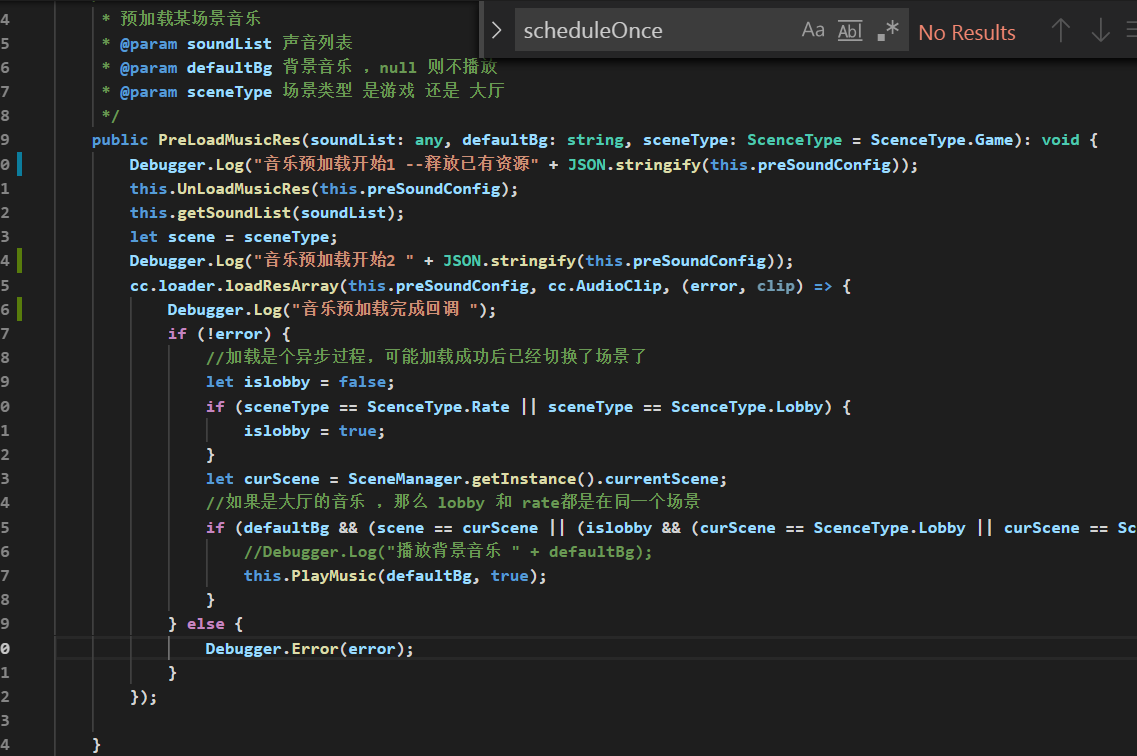Click "SceneManager" in curScene declaration

(405, 479)
